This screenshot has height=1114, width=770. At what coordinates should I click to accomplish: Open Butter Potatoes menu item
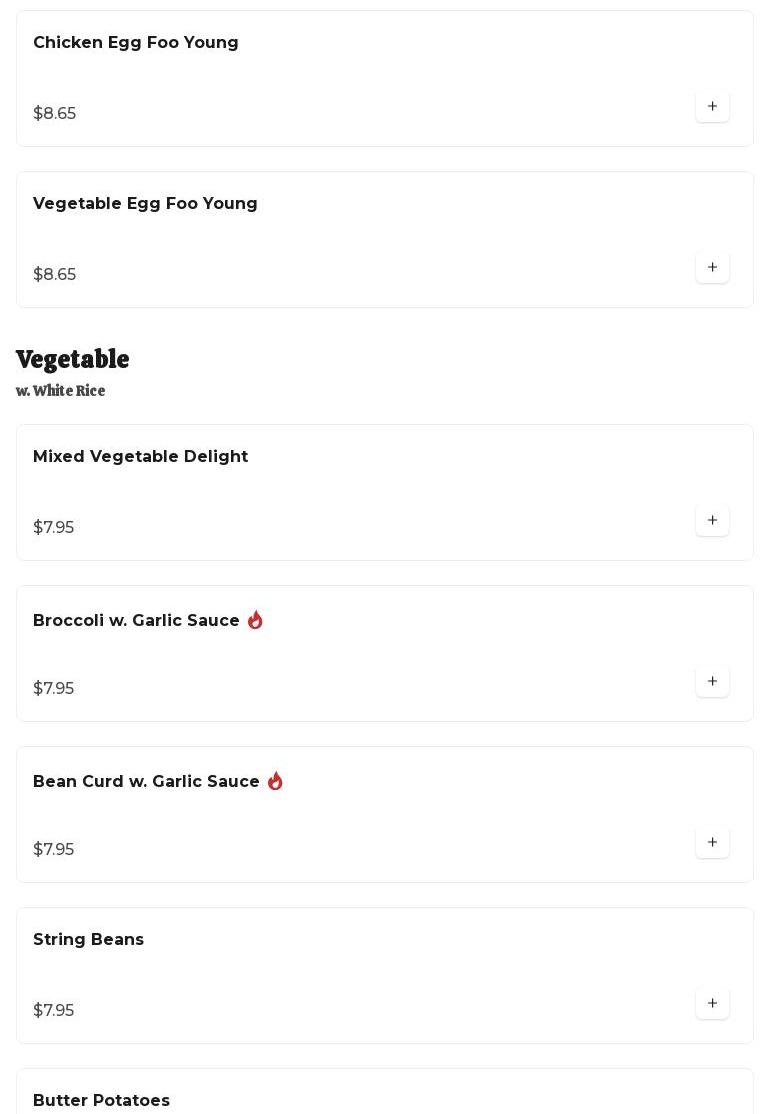pyautogui.click(x=101, y=1100)
